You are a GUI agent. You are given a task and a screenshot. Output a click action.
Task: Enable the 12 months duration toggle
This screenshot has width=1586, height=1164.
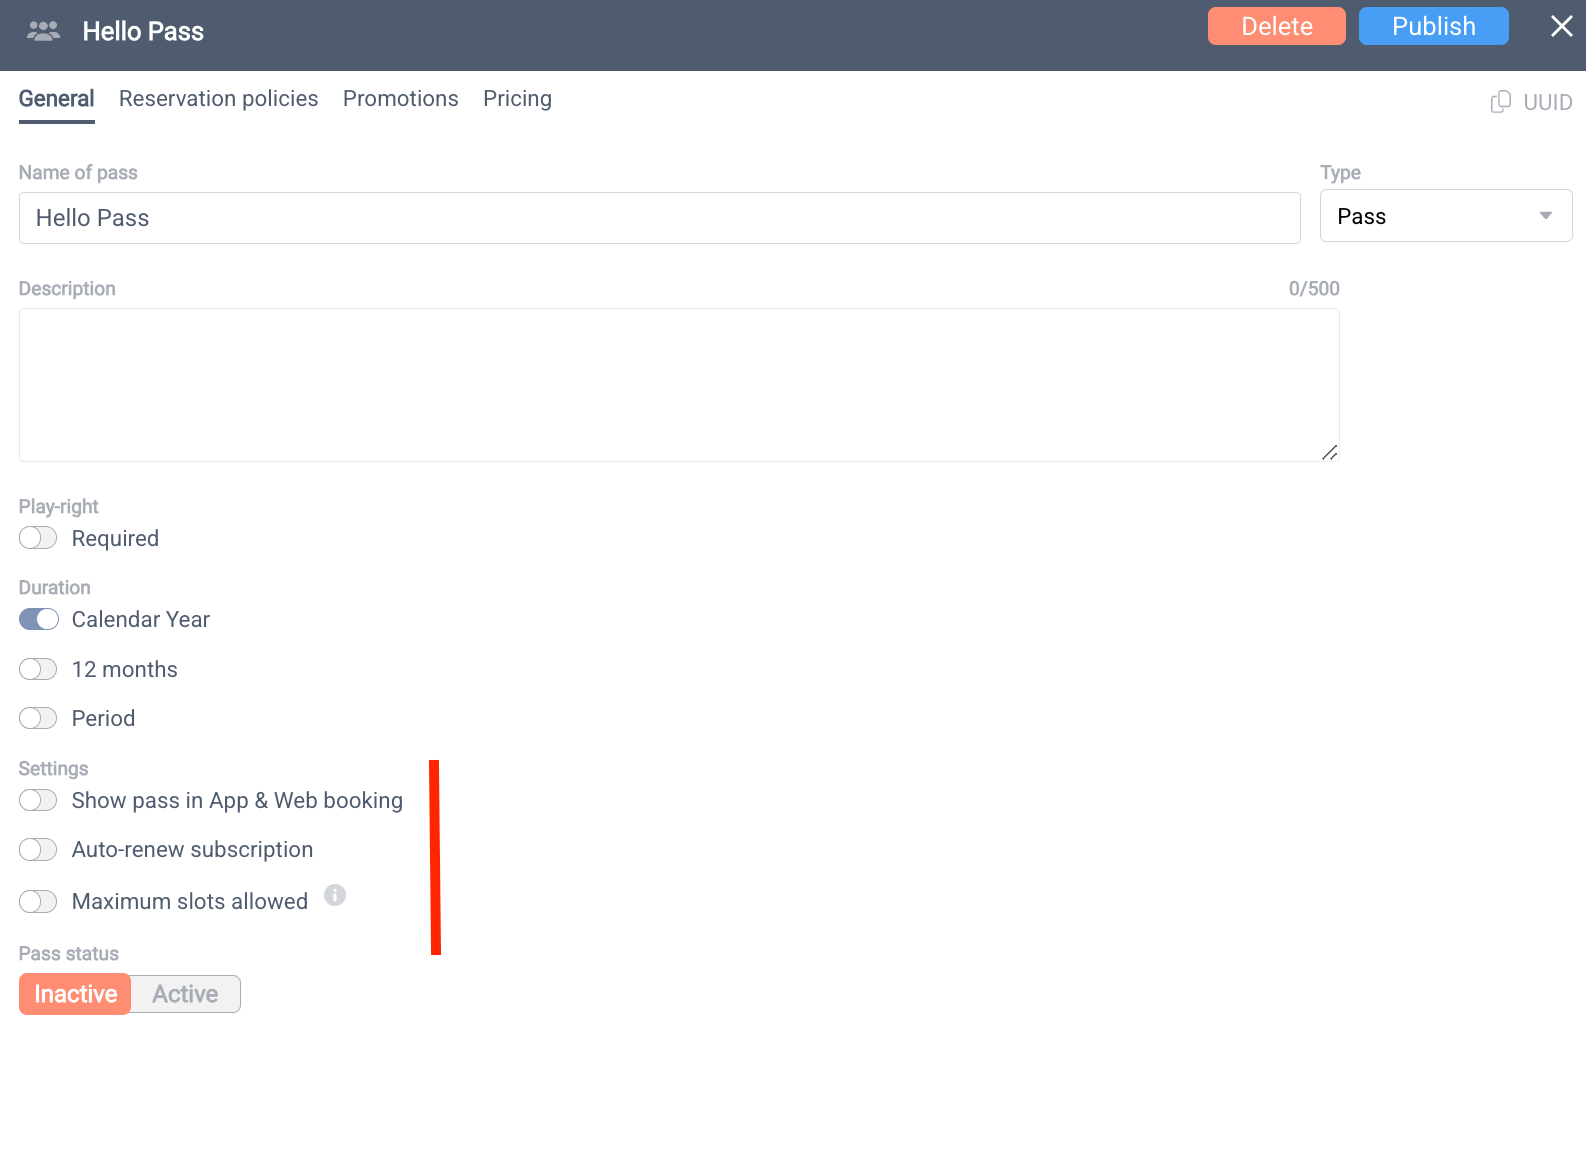point(38,669)
